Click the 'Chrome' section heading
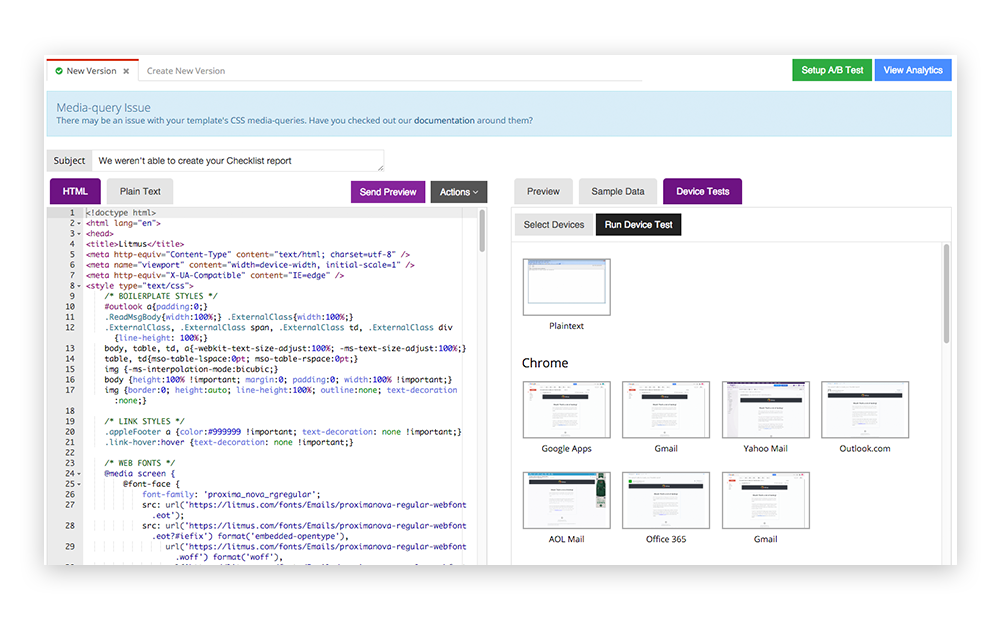 tap(545, 363)
